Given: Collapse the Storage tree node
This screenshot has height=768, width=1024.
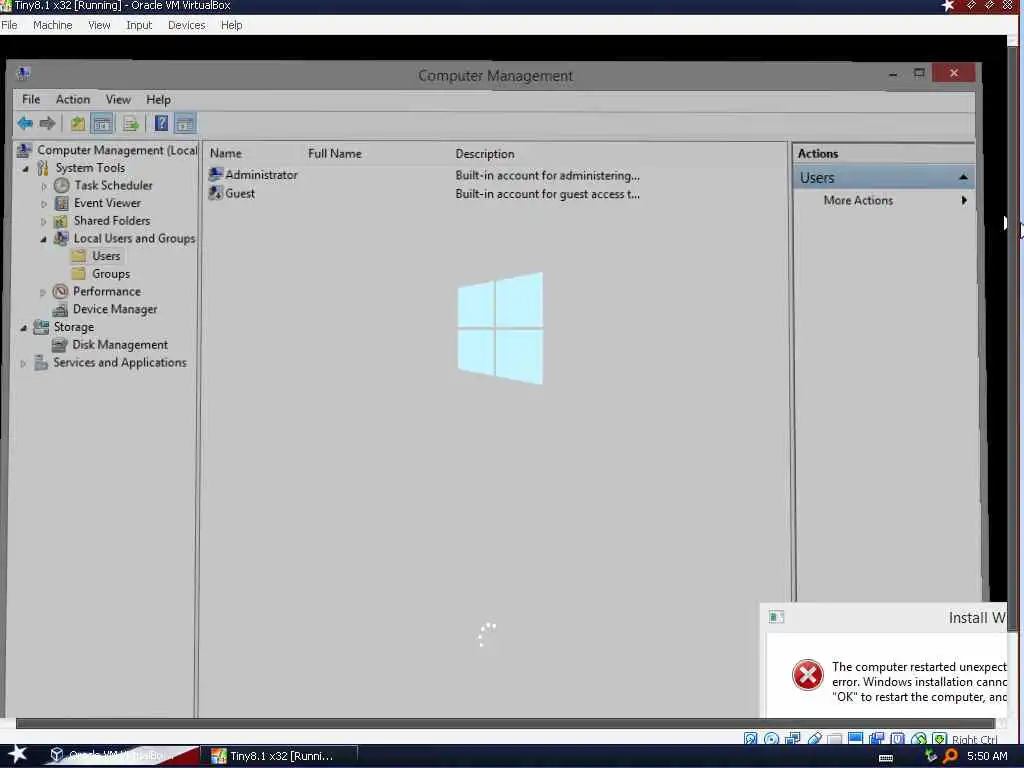Looking at the screenshot, I should point(24,327).
